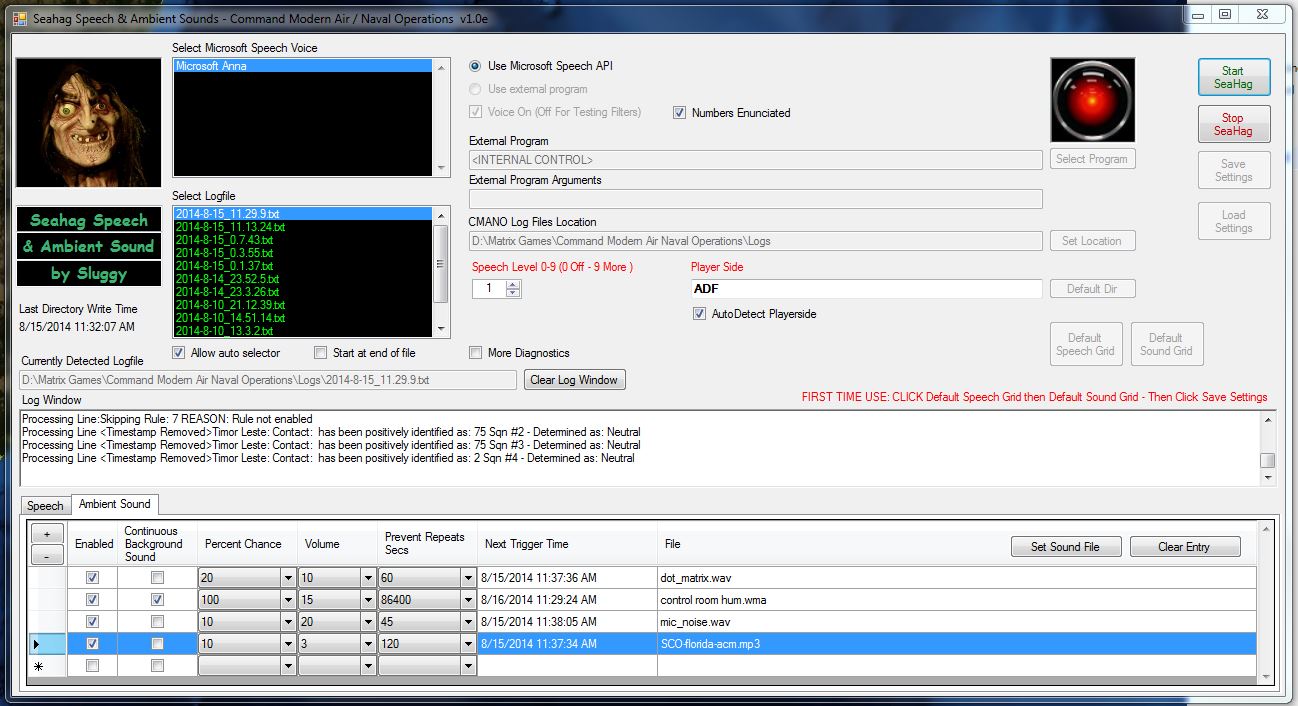Select logfile 2014-8-14_23.52.5.txt
1298x706 pixels.
point(303,279)
